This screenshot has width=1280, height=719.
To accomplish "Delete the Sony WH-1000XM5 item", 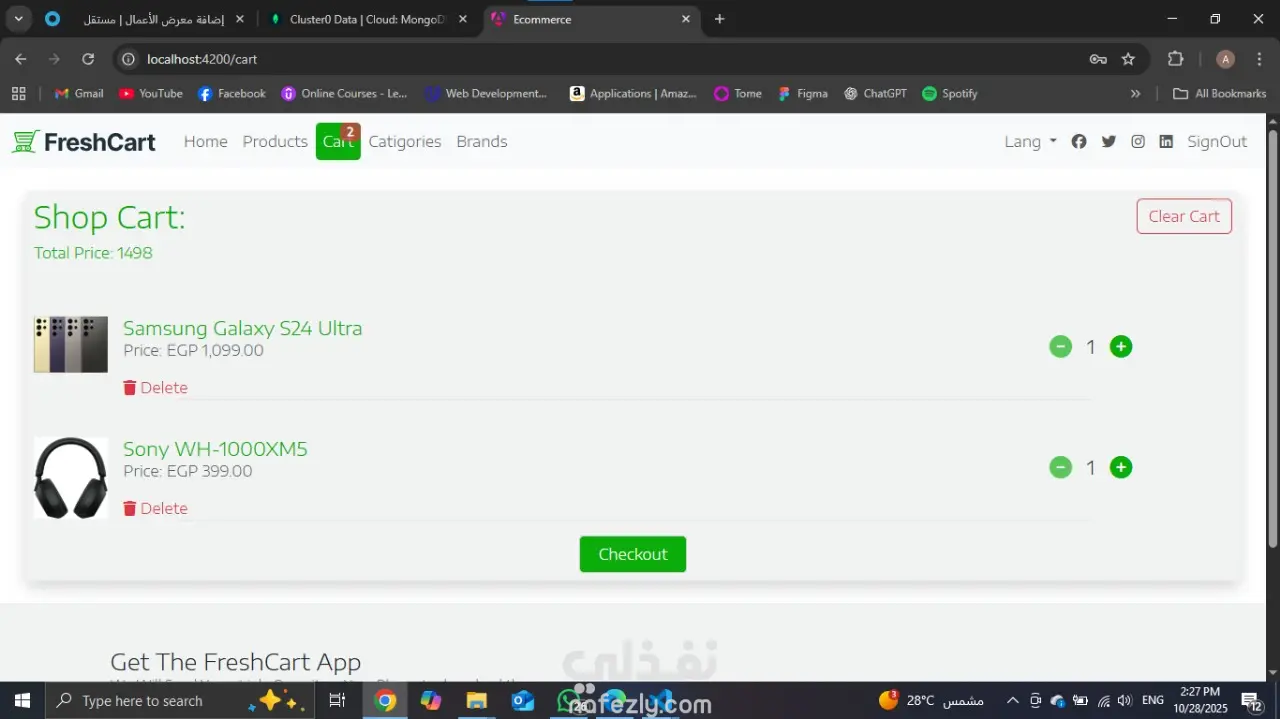I will click(155, 508).
